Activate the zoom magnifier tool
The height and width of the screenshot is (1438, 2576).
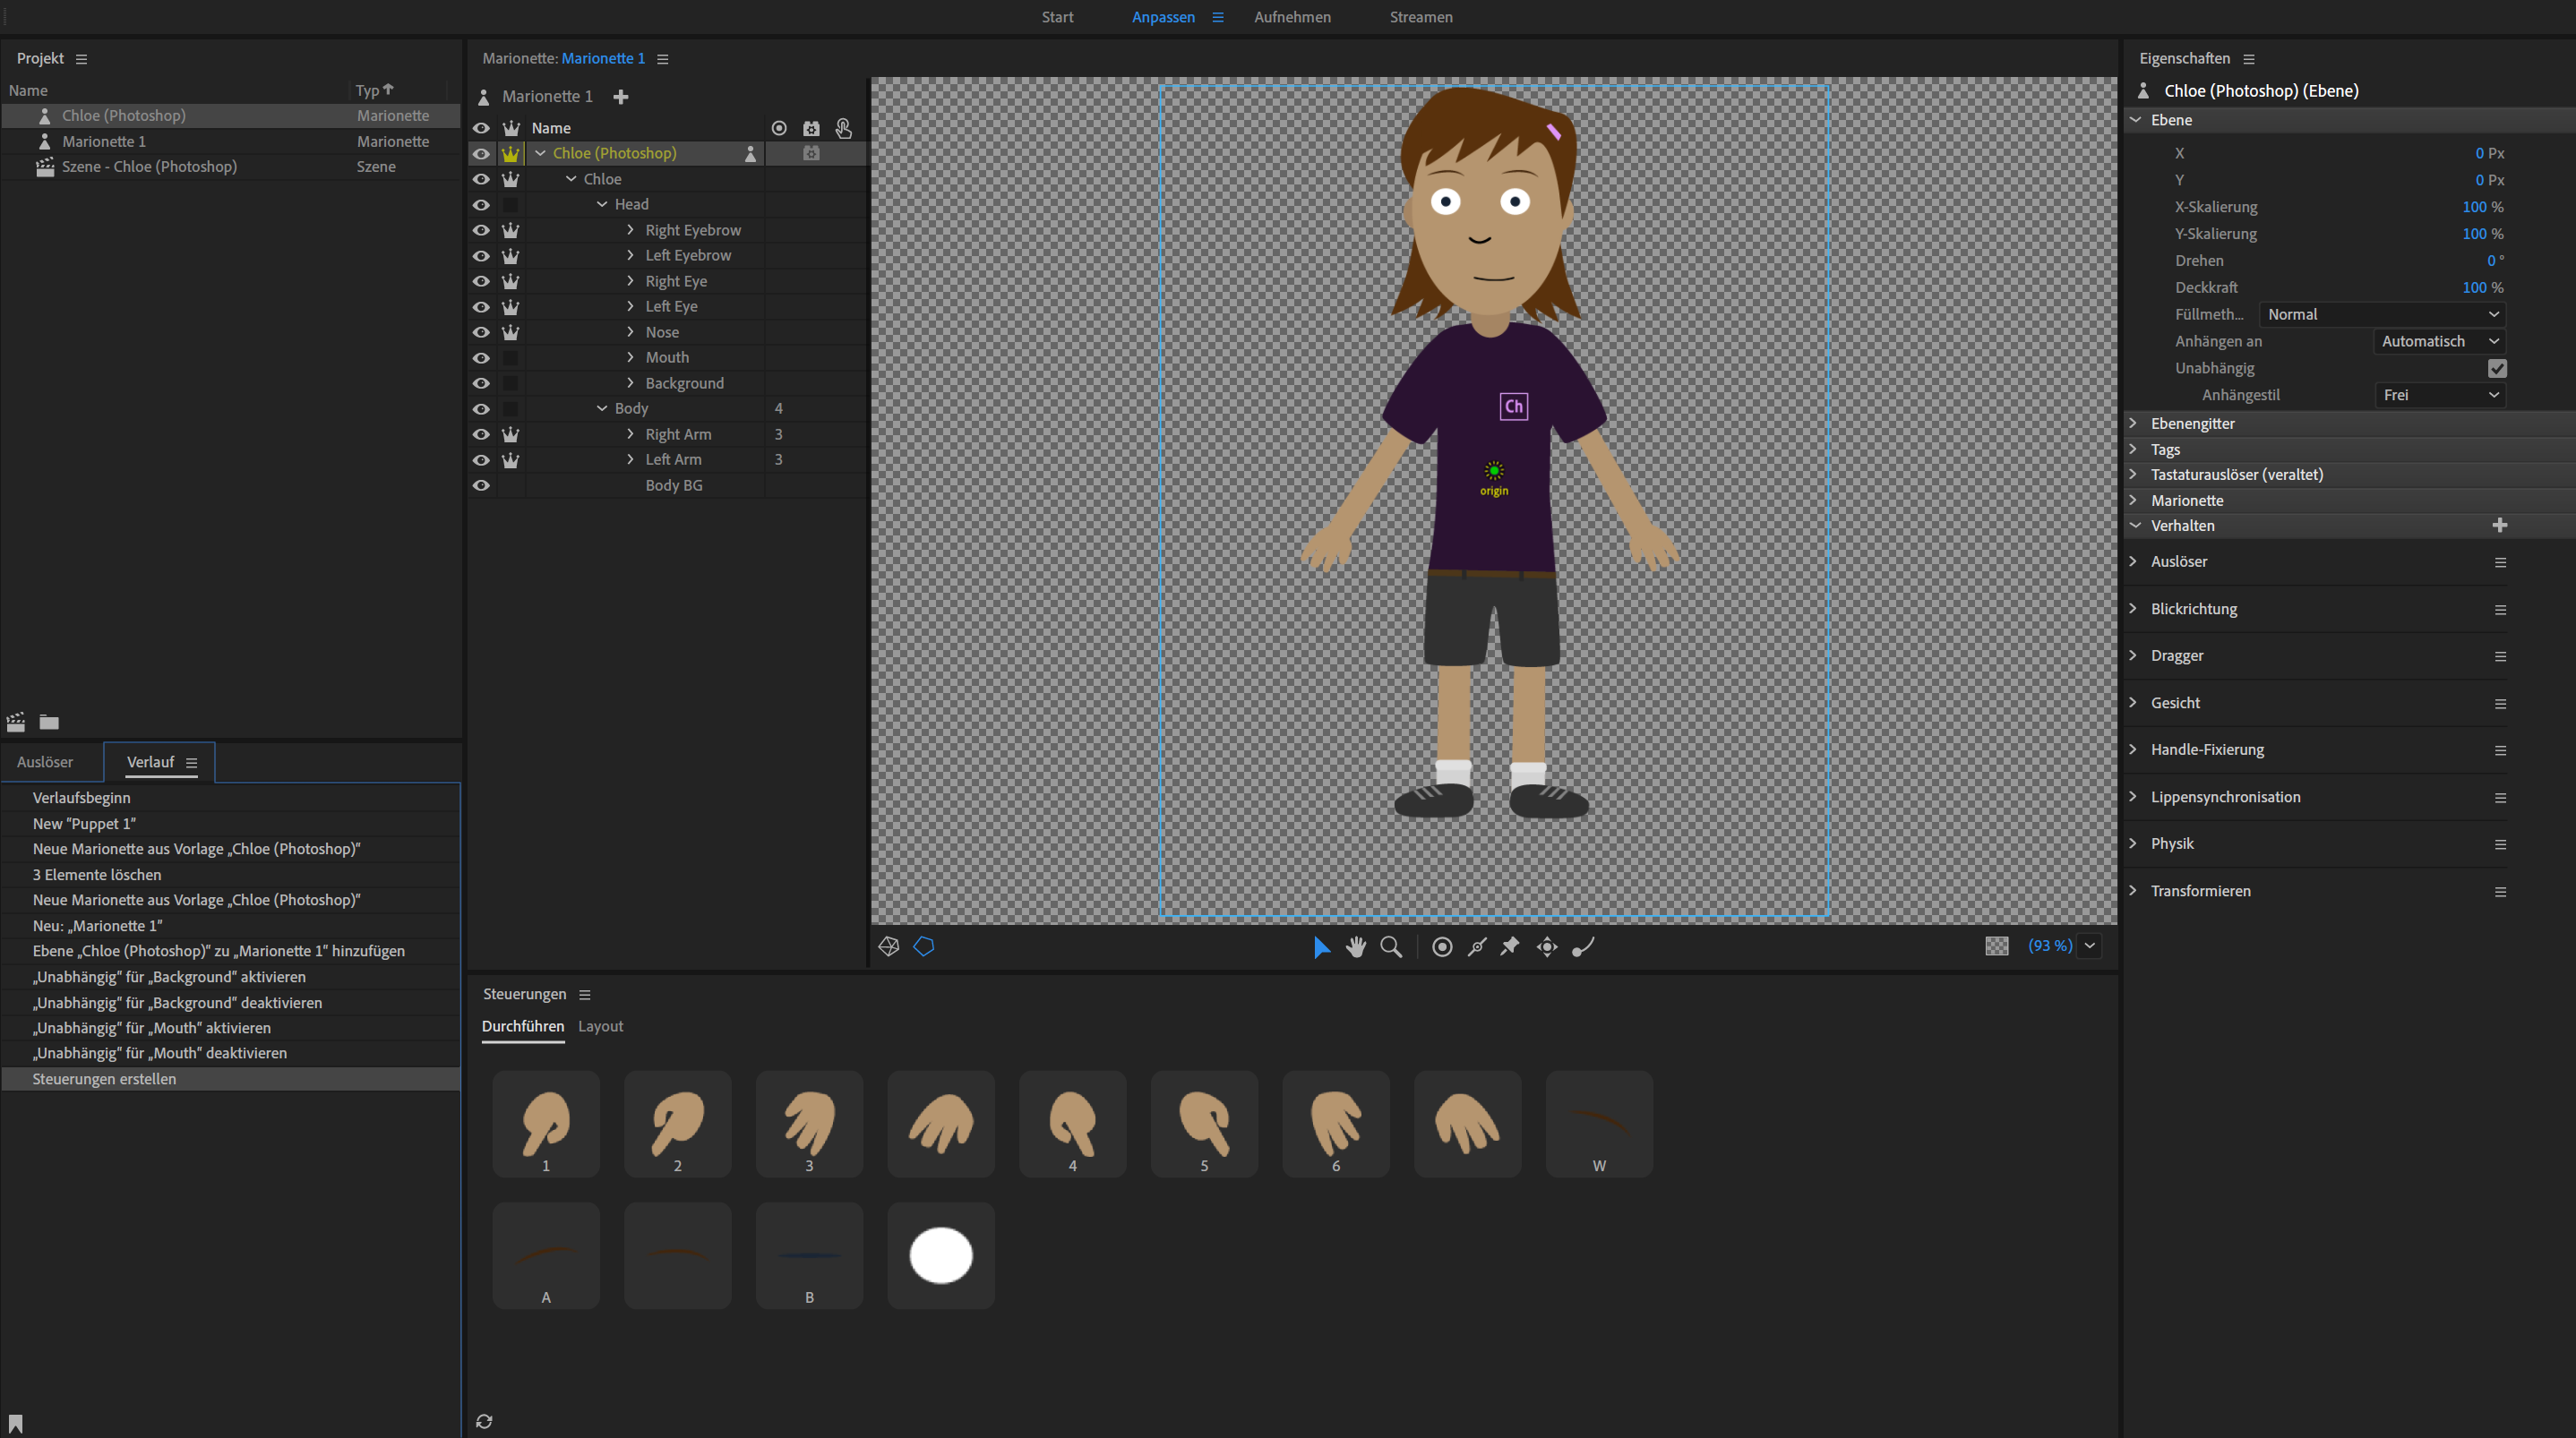click(x=1391, y=947)
